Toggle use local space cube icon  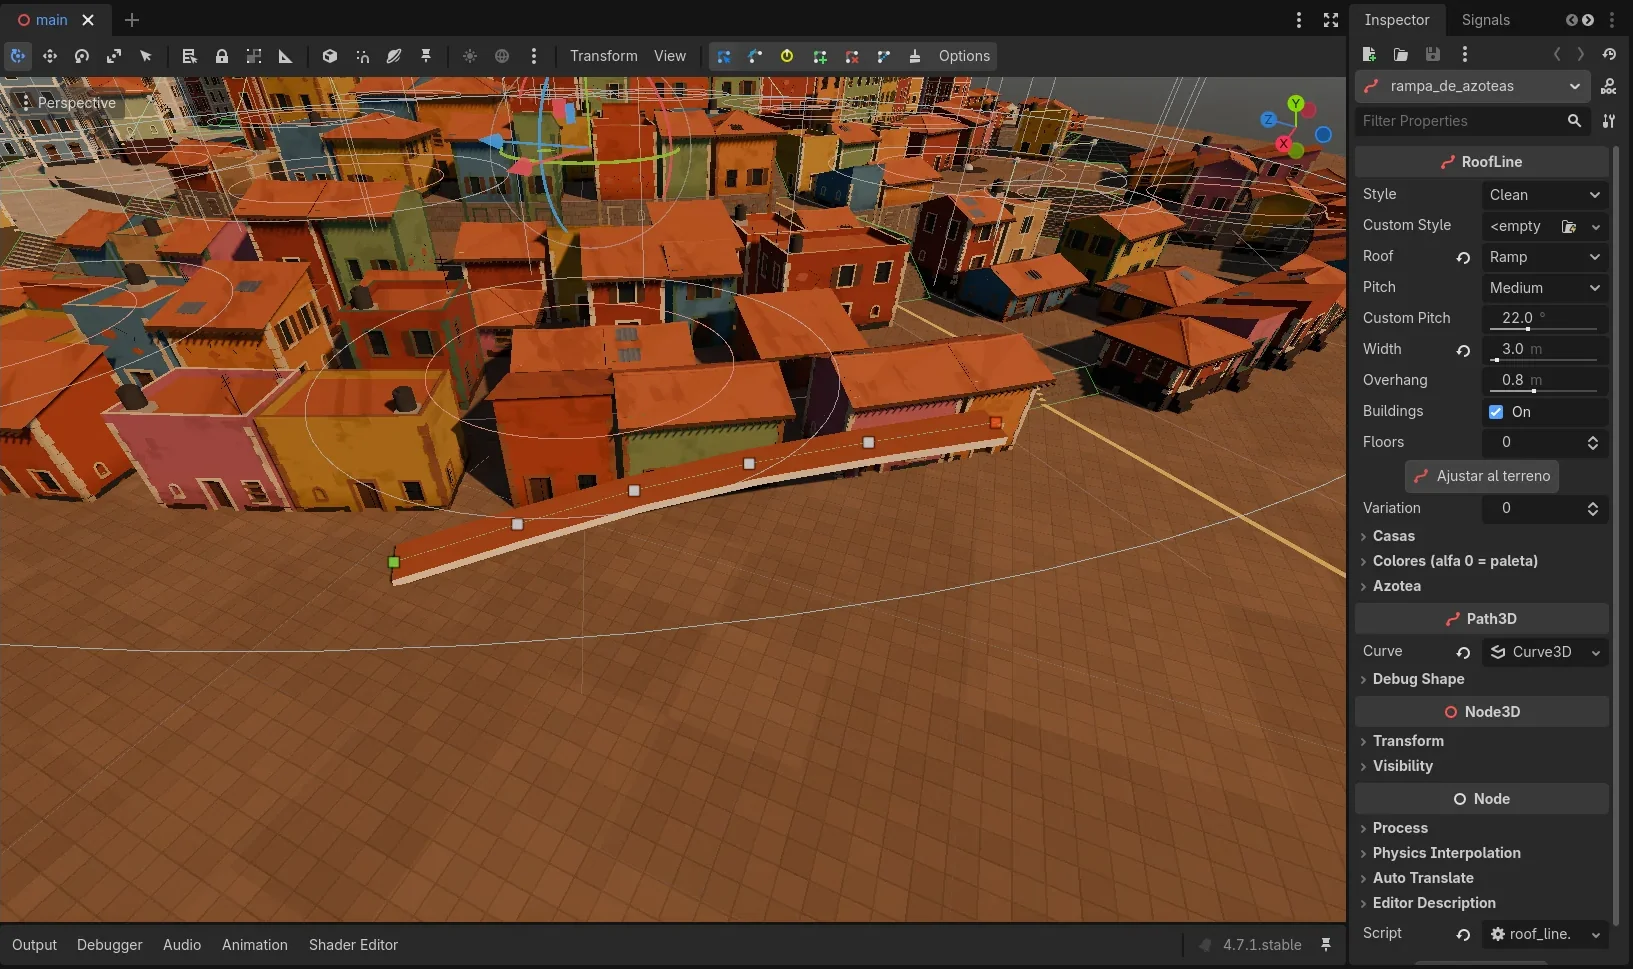330,56
